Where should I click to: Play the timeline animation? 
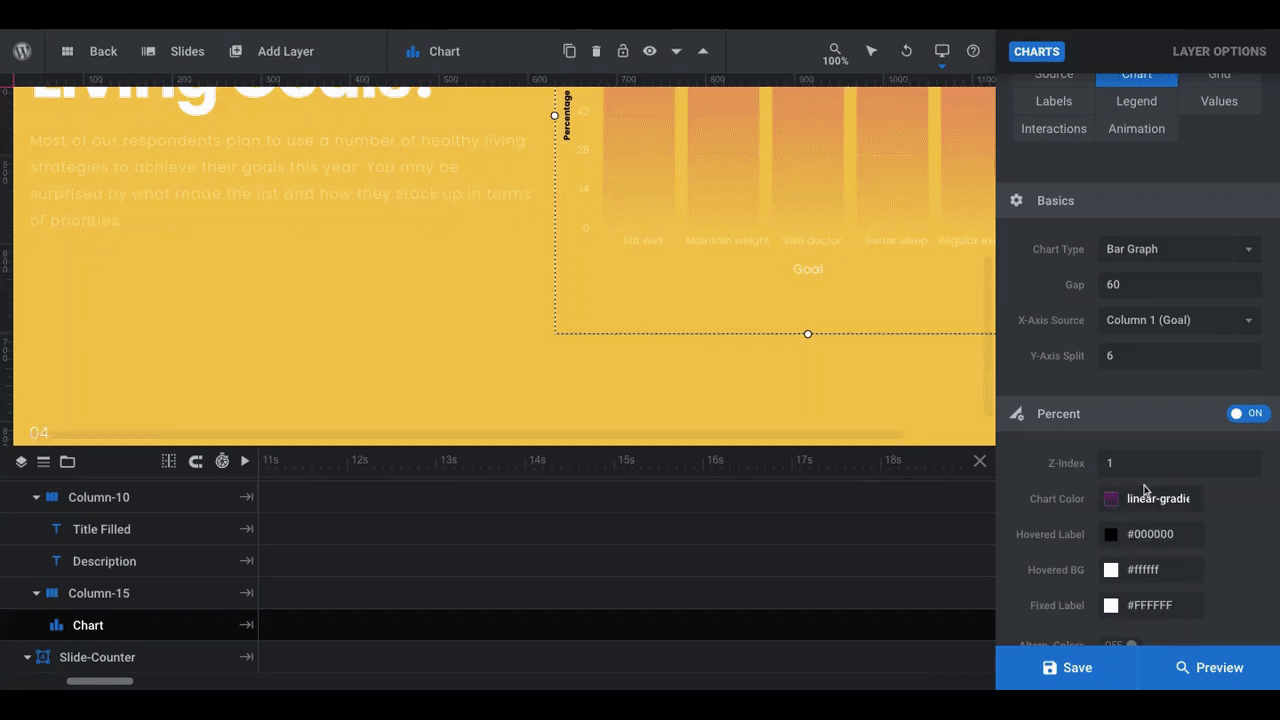(x=245, y=461)
